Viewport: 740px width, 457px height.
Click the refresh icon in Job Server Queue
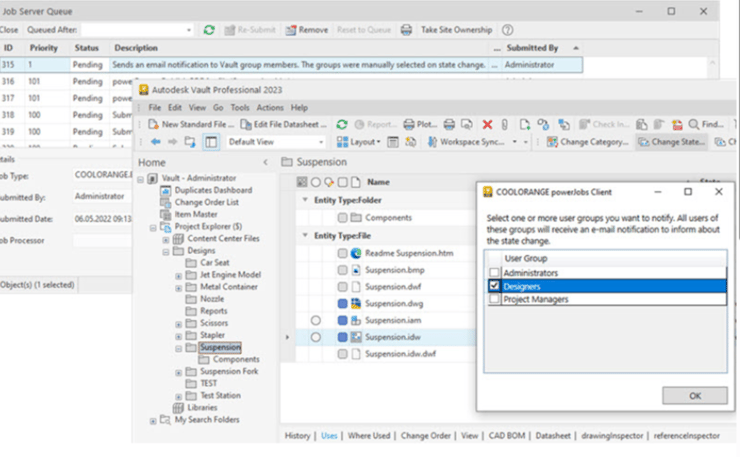pyautogui.click(x=209, y=30)
